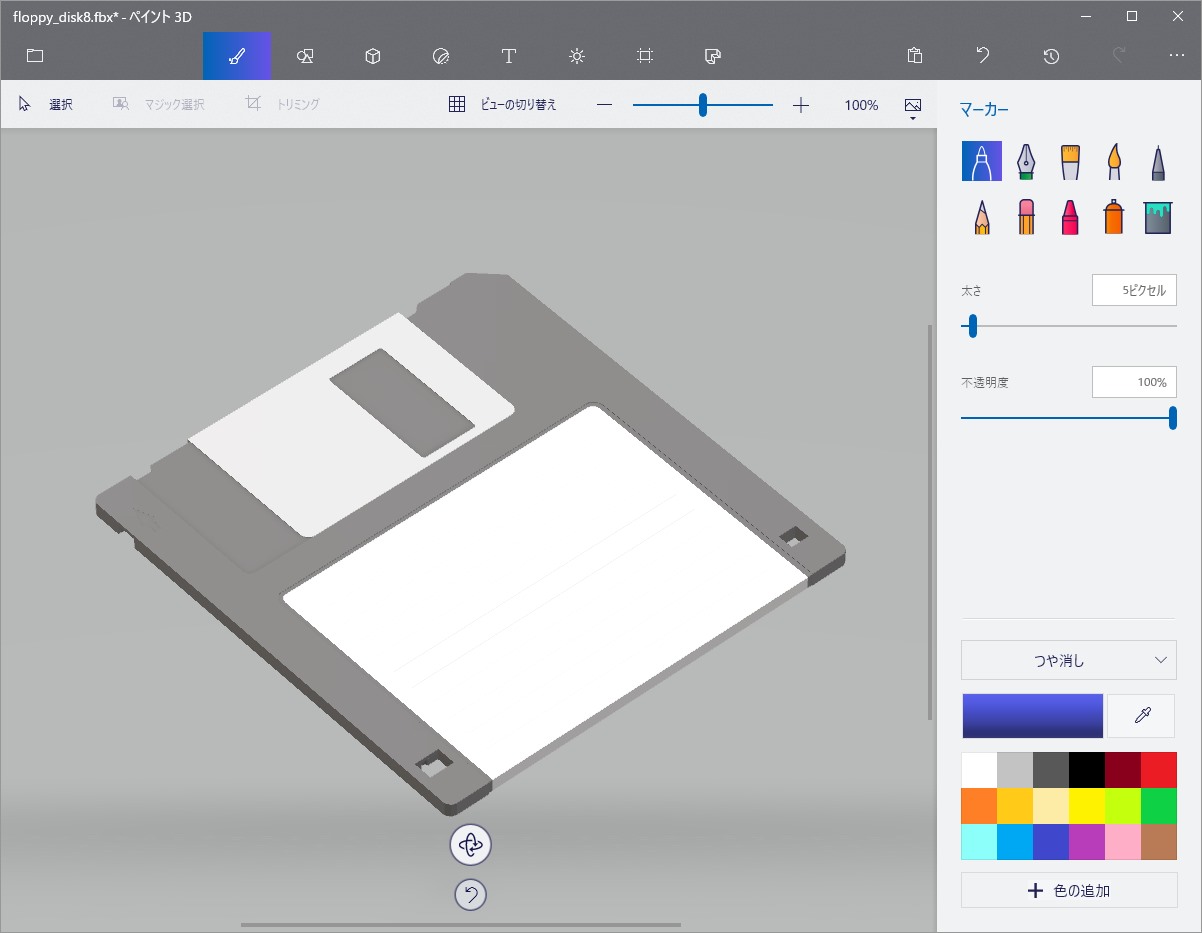Select the eraser tool
The height and width of the screenshot is (933, 1202).
tap(1026, 217)
